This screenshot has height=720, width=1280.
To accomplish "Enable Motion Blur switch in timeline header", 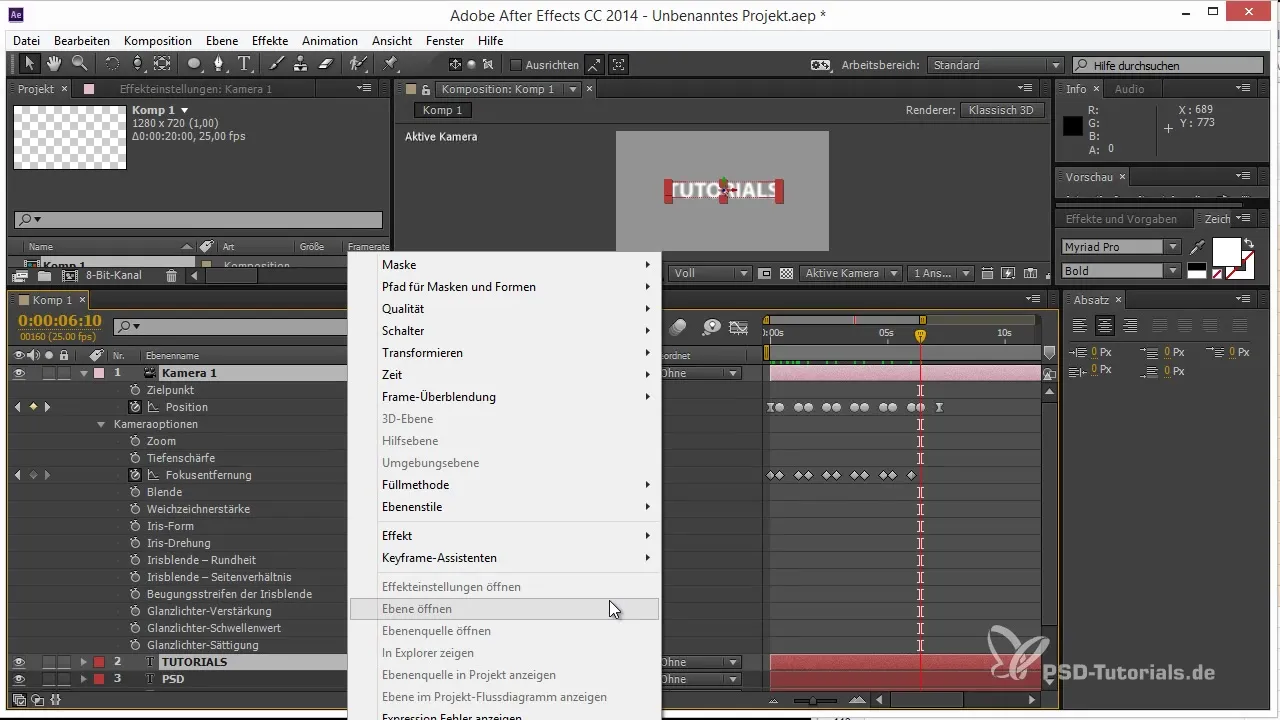I will click(x=679, y=327).
